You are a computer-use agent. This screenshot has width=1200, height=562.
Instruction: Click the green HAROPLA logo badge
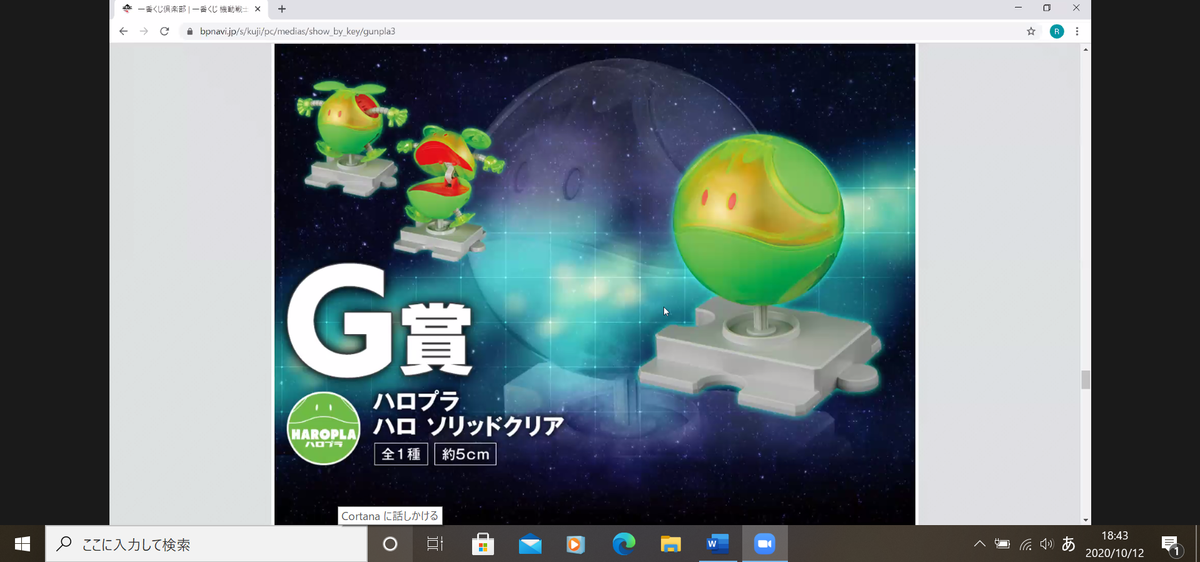(x=323, y=426)
